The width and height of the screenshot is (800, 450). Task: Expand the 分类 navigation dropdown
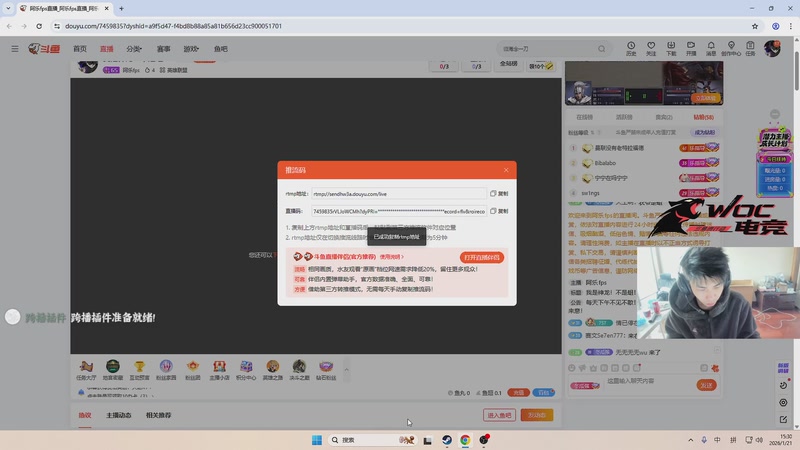134,49
